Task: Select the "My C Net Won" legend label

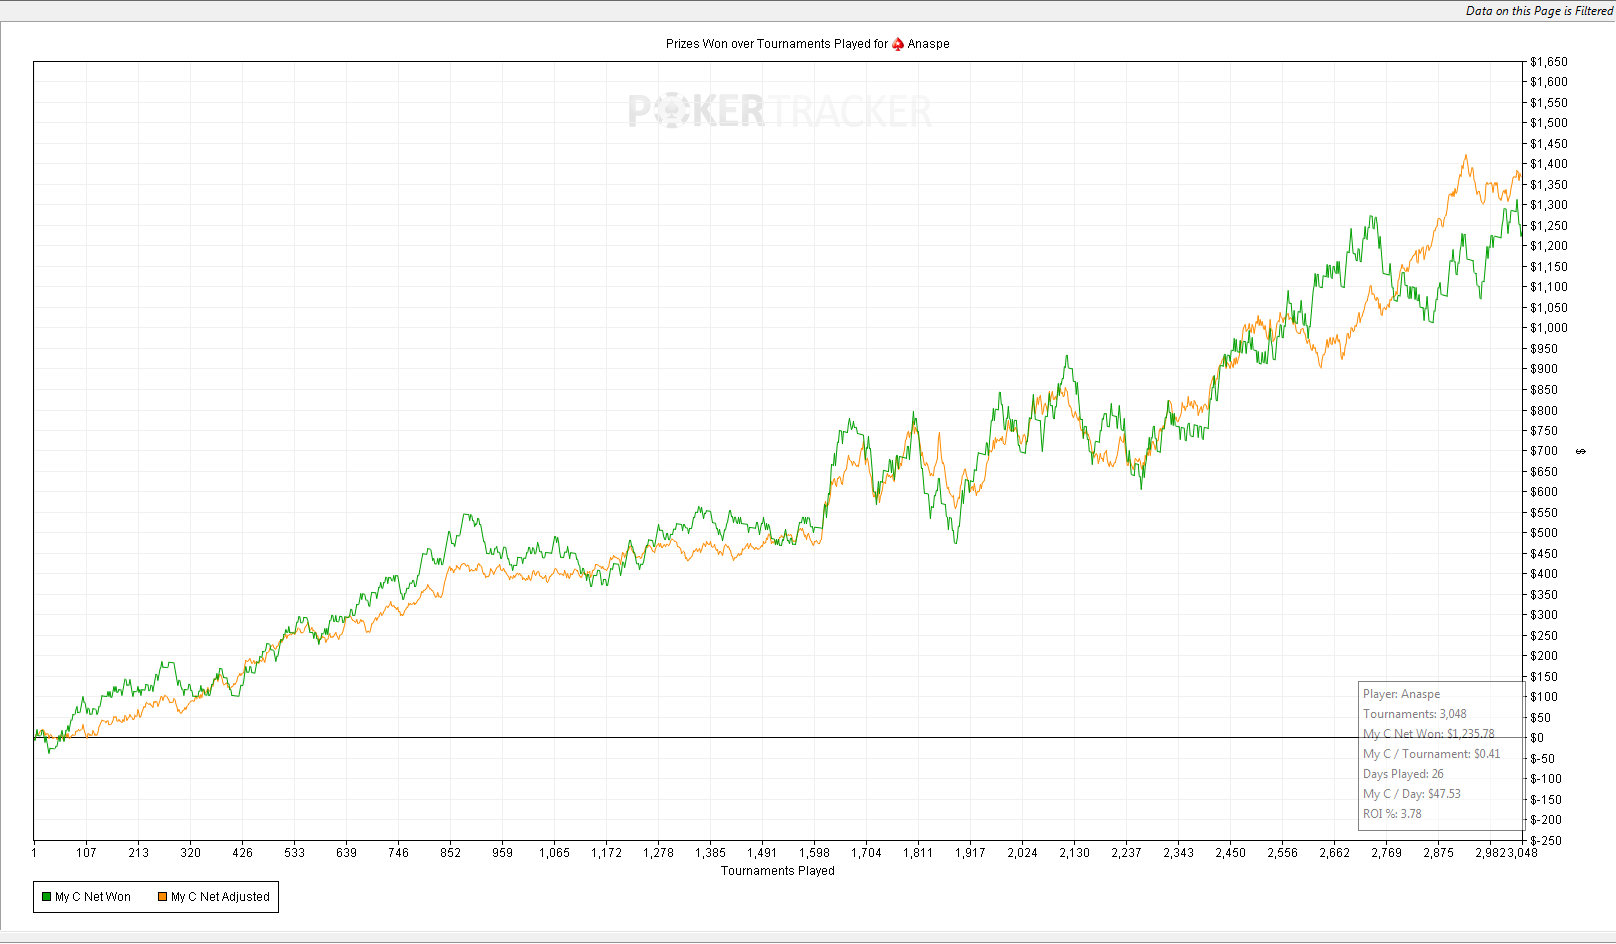Action: (x=93, y=897)
